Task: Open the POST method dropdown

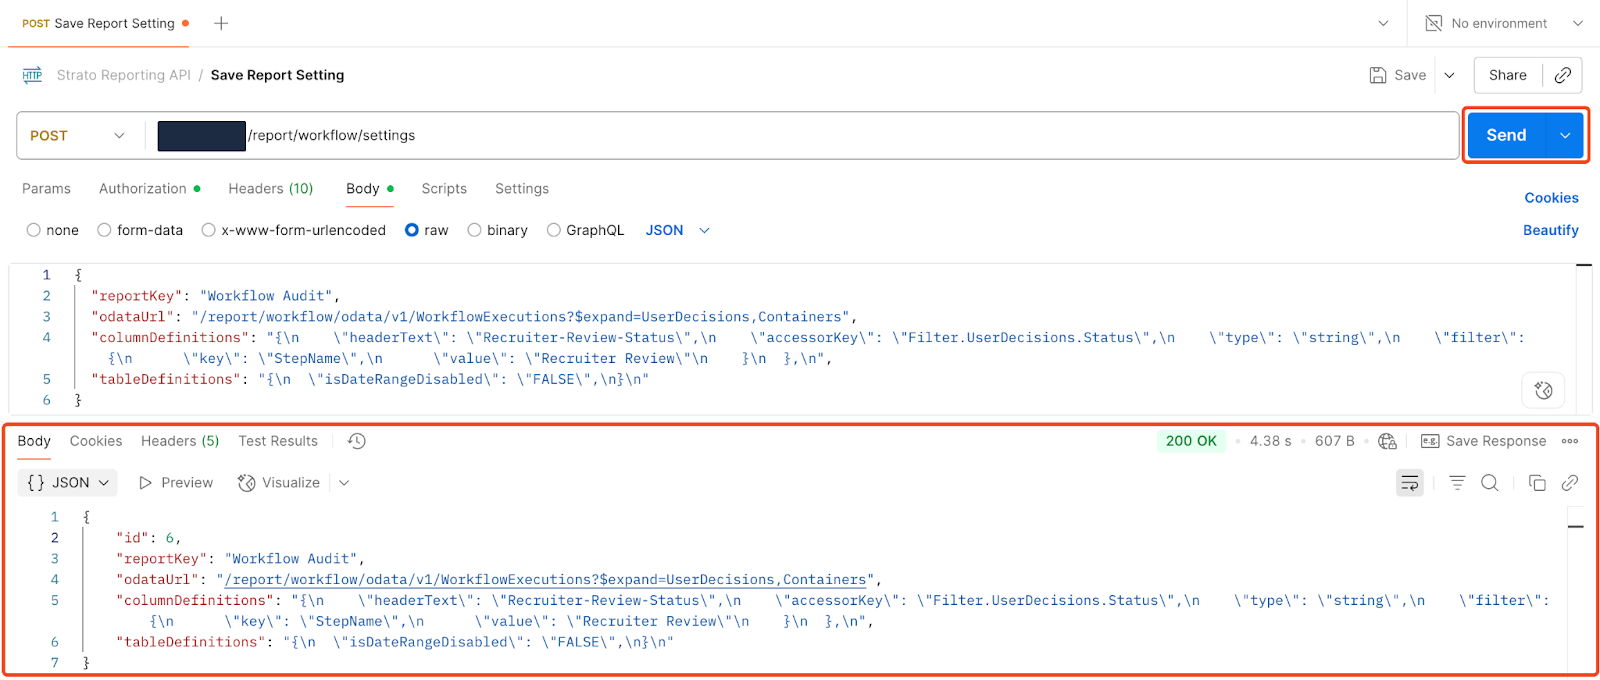Action: [78, 136]
